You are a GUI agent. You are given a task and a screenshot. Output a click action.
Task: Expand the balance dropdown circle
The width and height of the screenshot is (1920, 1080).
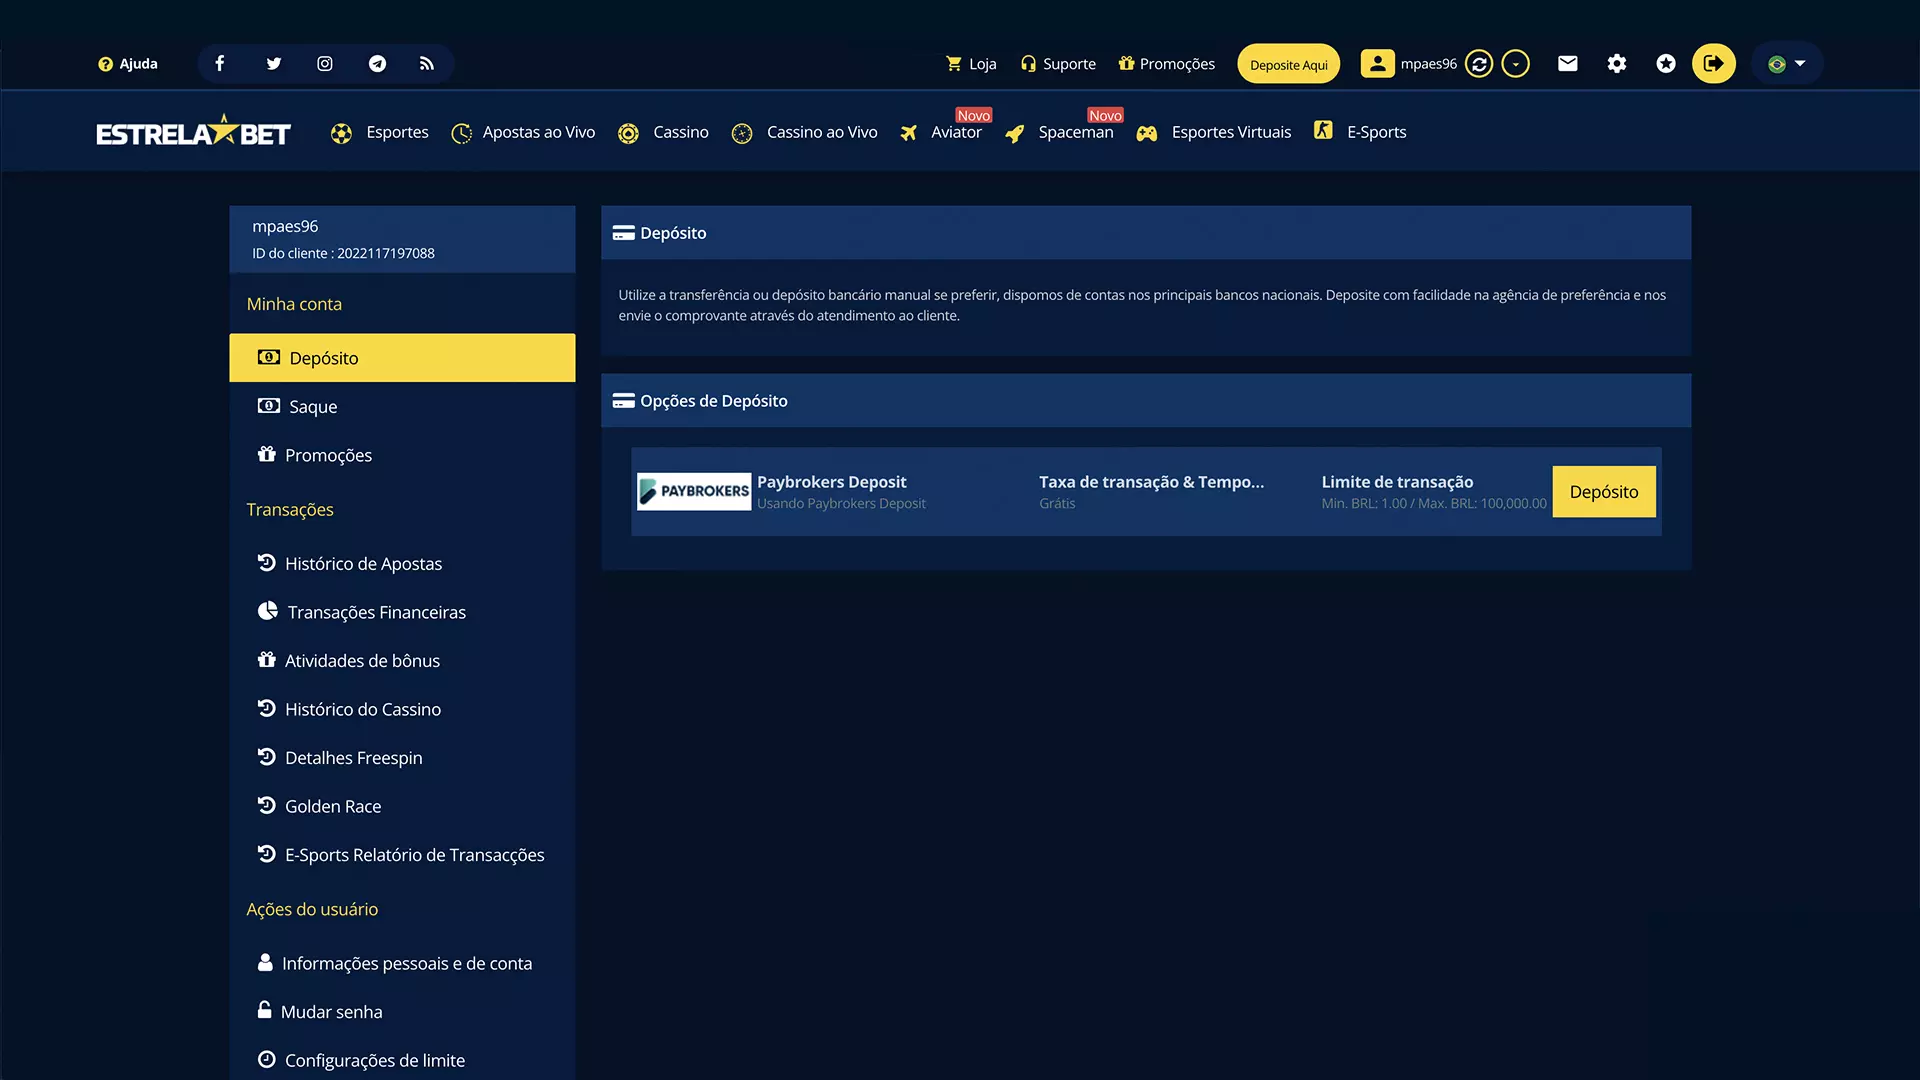1516,64
